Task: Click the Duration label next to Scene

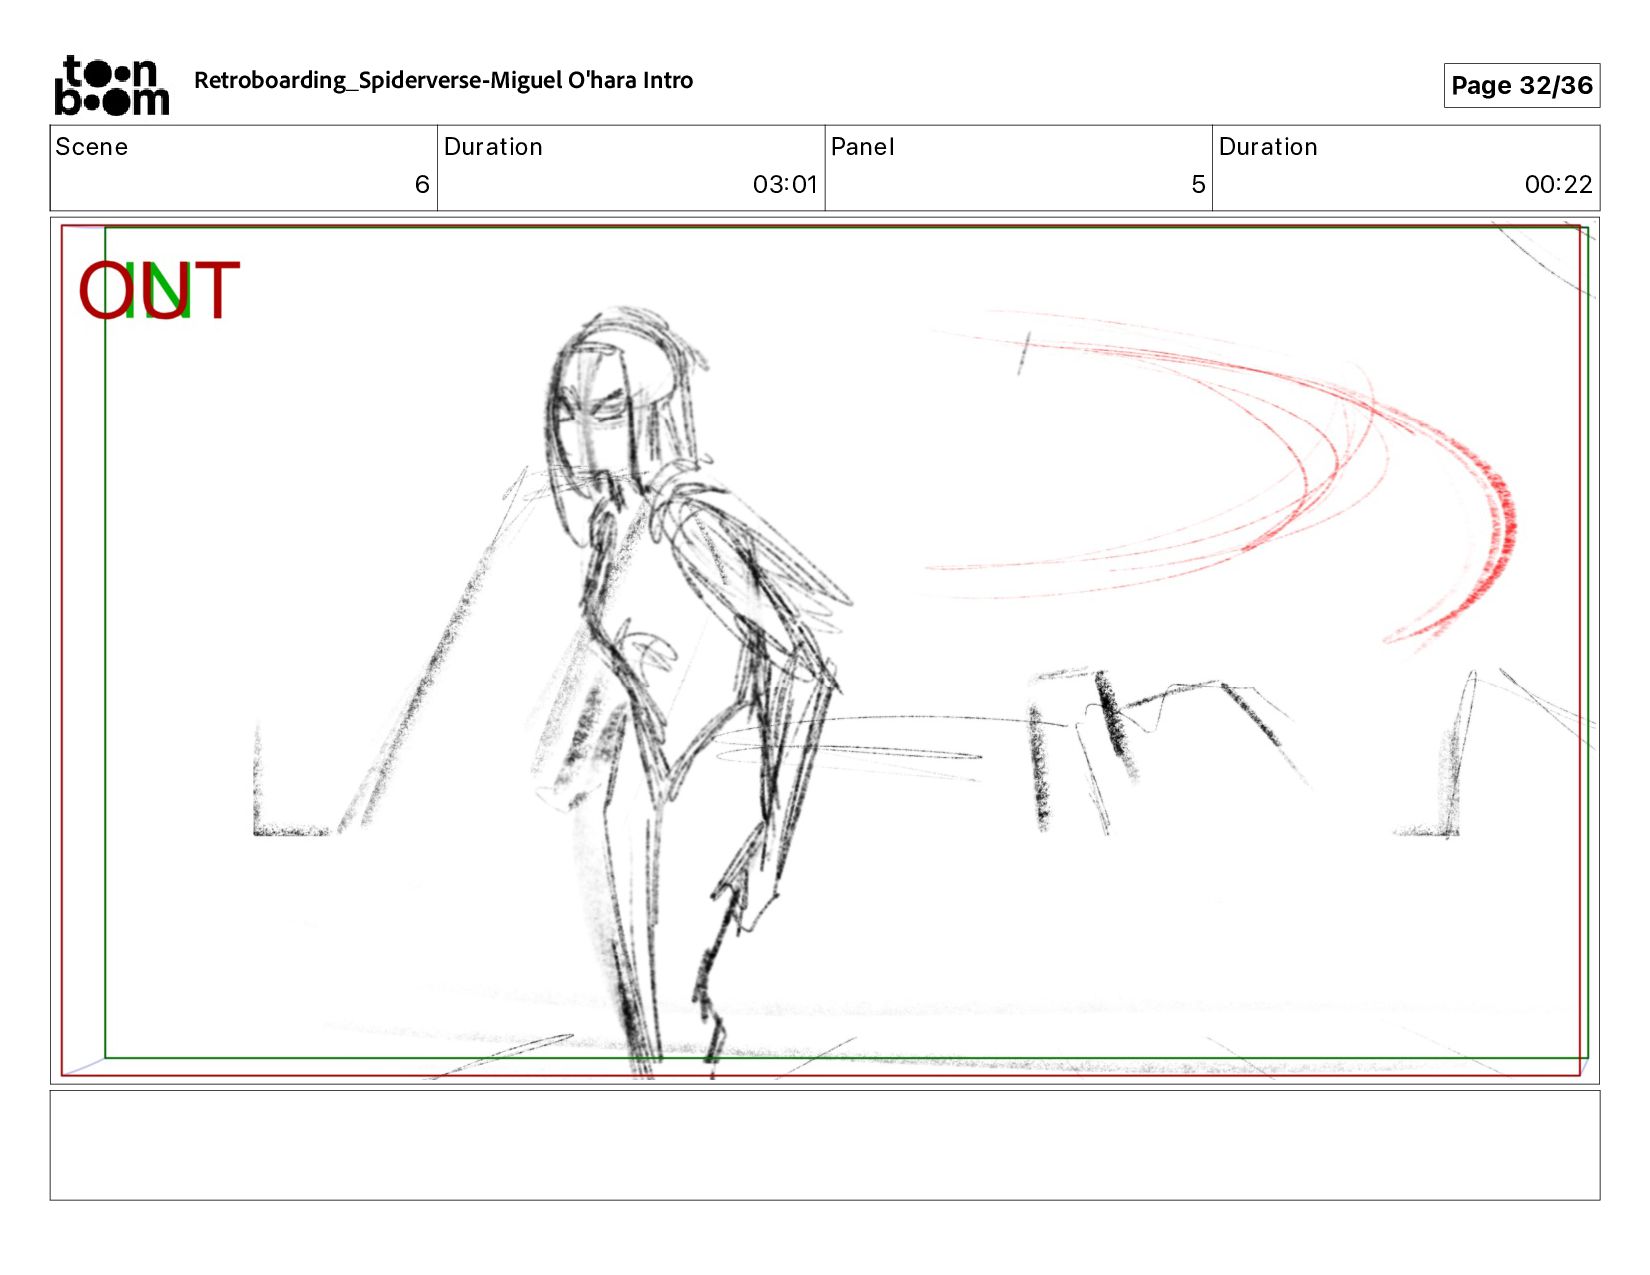Action: click(493, 147)
